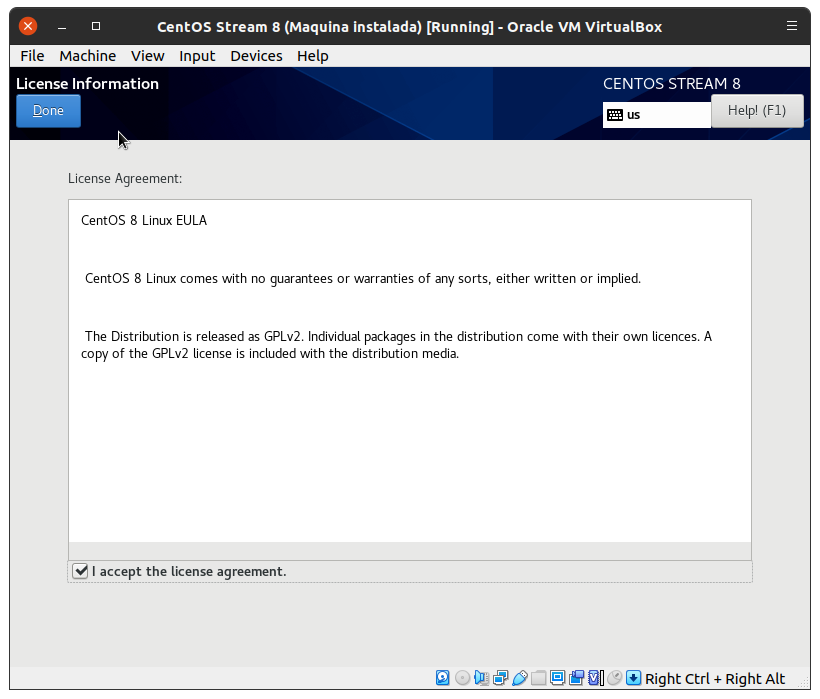Click the optical disk status icon
Image resolution: width=820 pixels, height=699 pixels.
pos(462,678)
